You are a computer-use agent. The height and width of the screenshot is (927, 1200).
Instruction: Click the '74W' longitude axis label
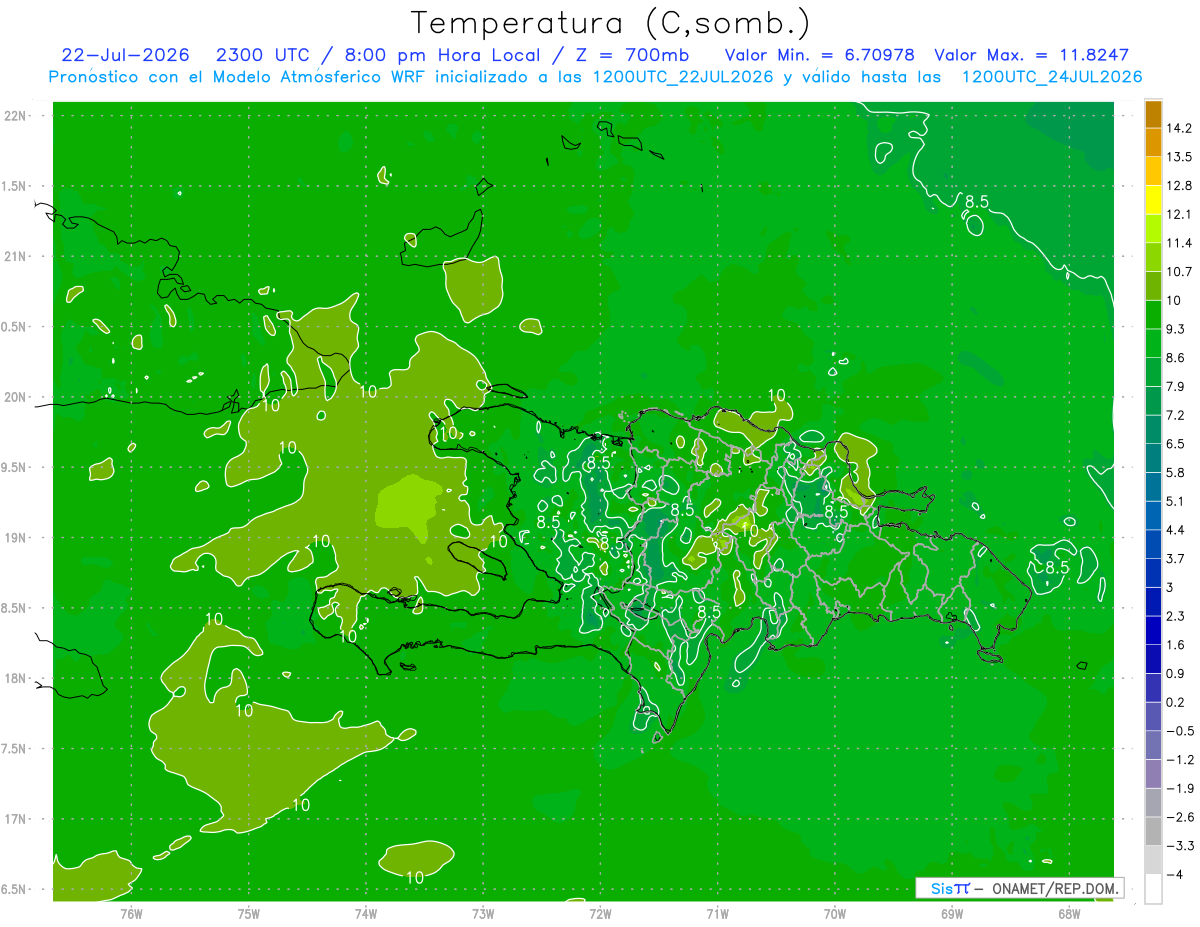tap(366, 914)
